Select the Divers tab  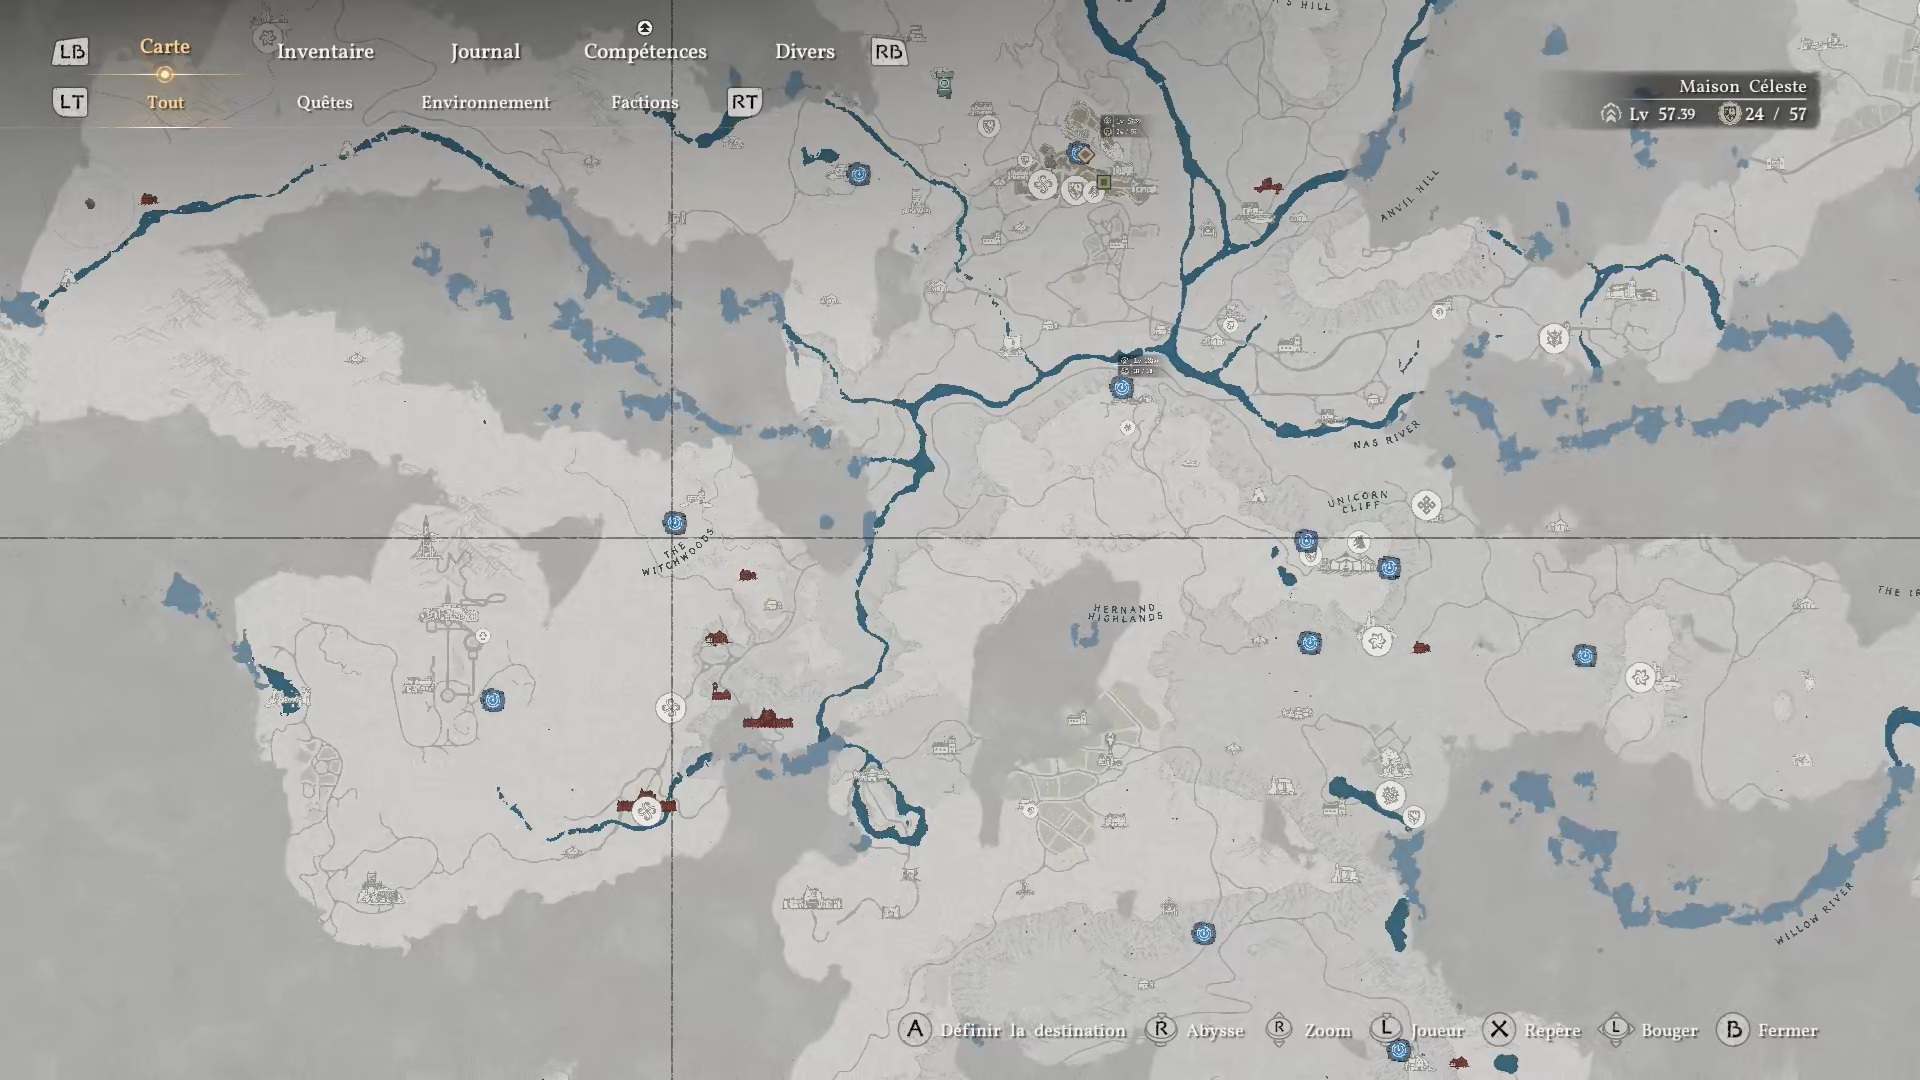click(804, 51)
